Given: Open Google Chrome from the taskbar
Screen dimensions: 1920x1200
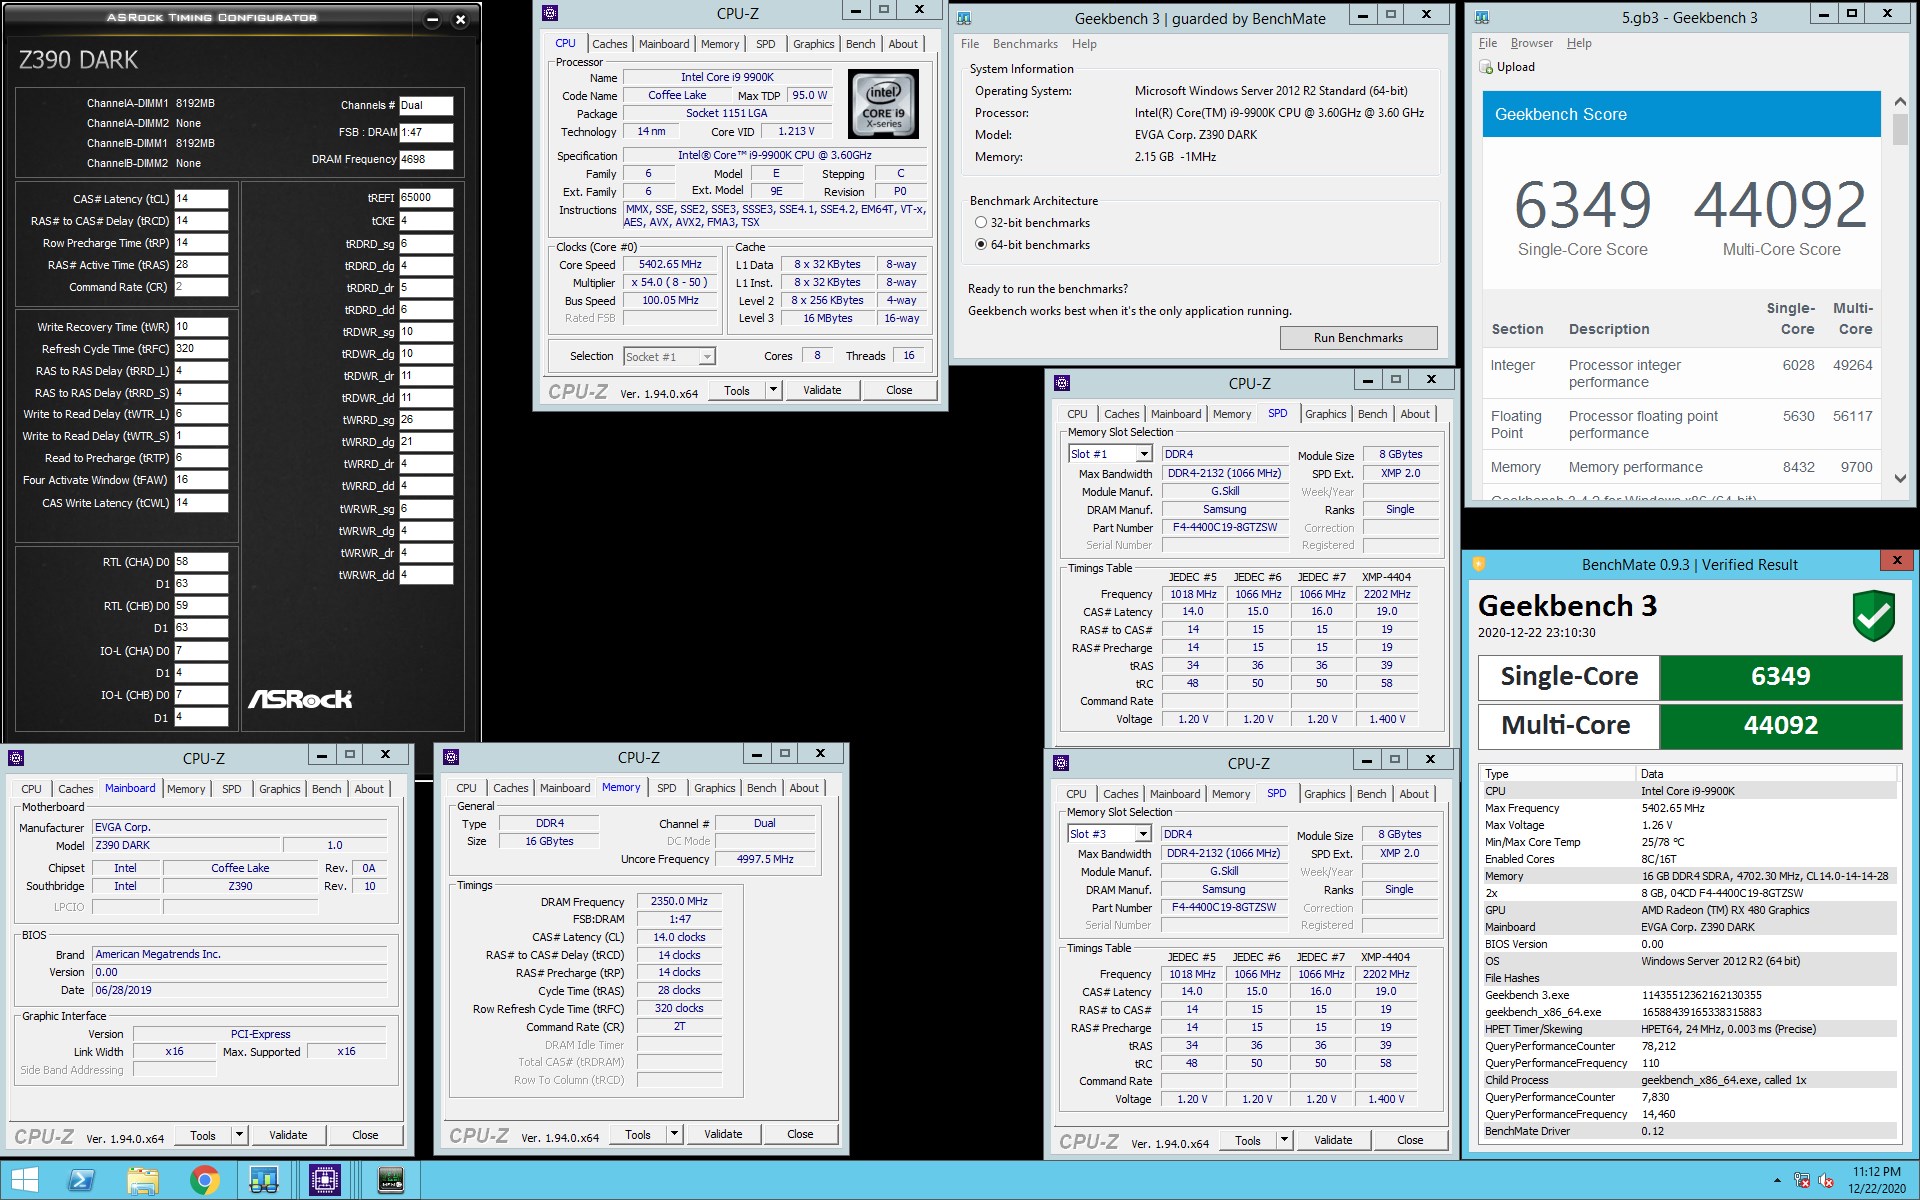Looking at the screenshot, I should coord(204,1180).
